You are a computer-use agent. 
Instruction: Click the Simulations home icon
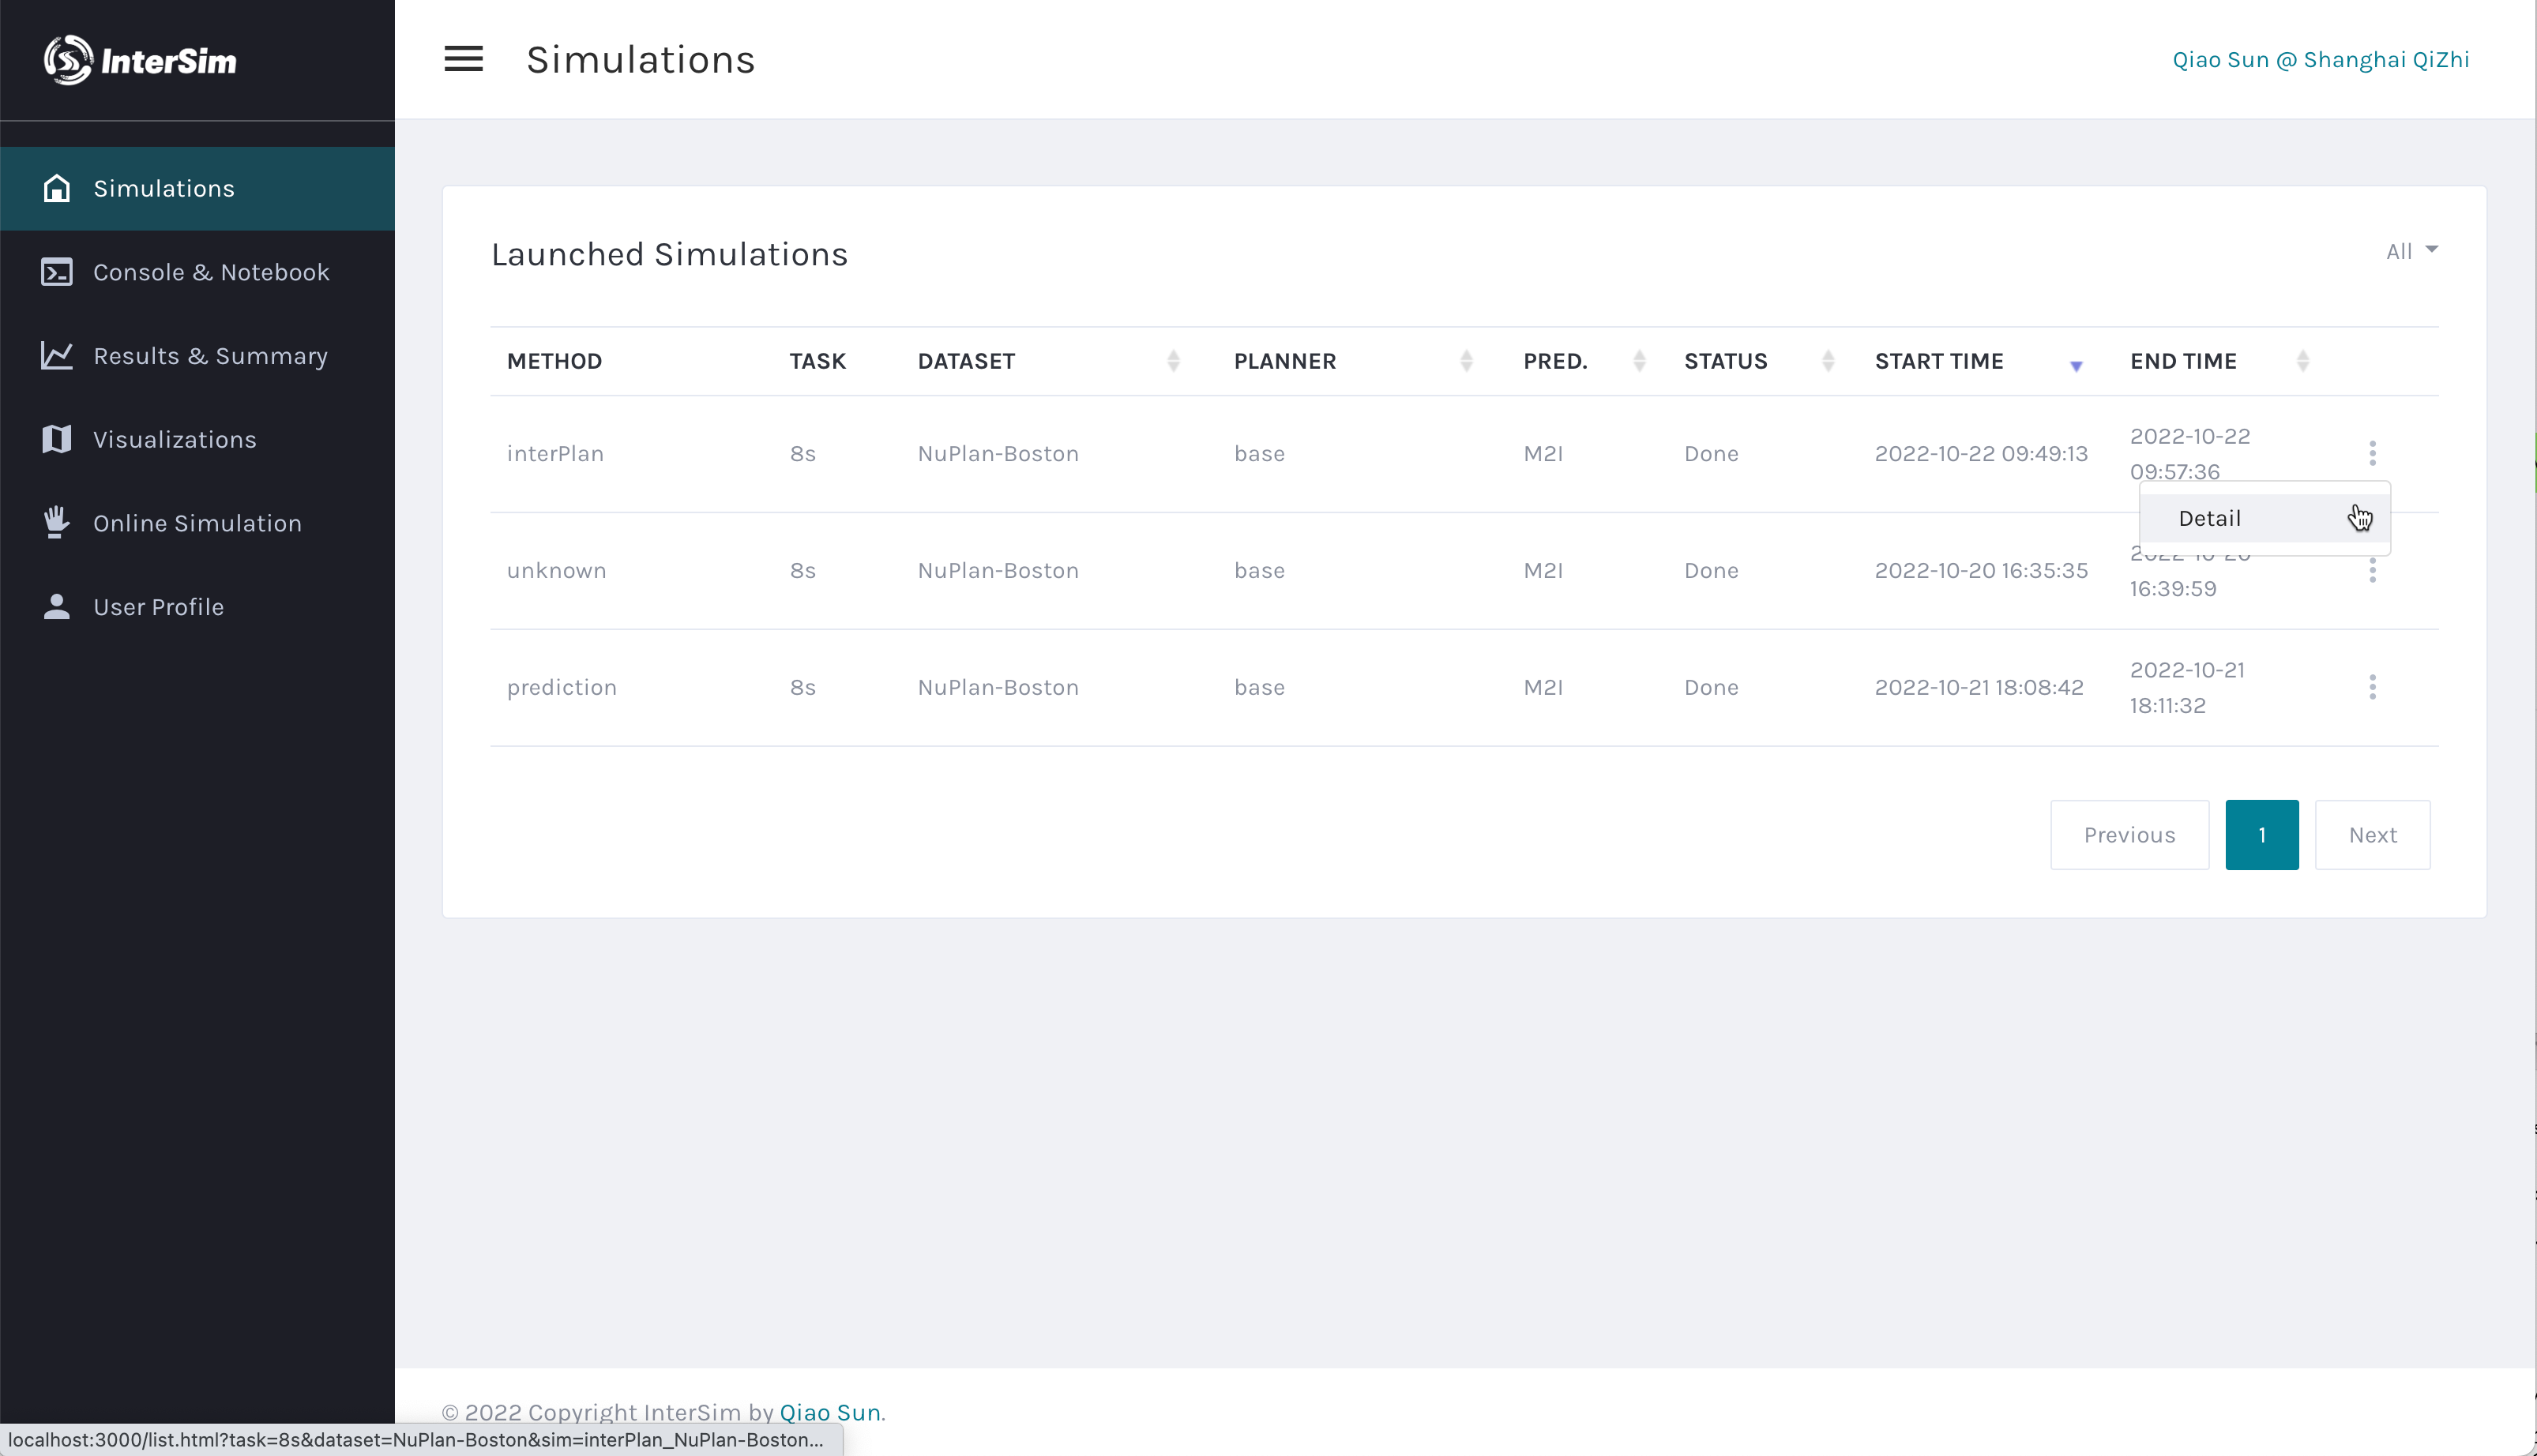[57, 188]
